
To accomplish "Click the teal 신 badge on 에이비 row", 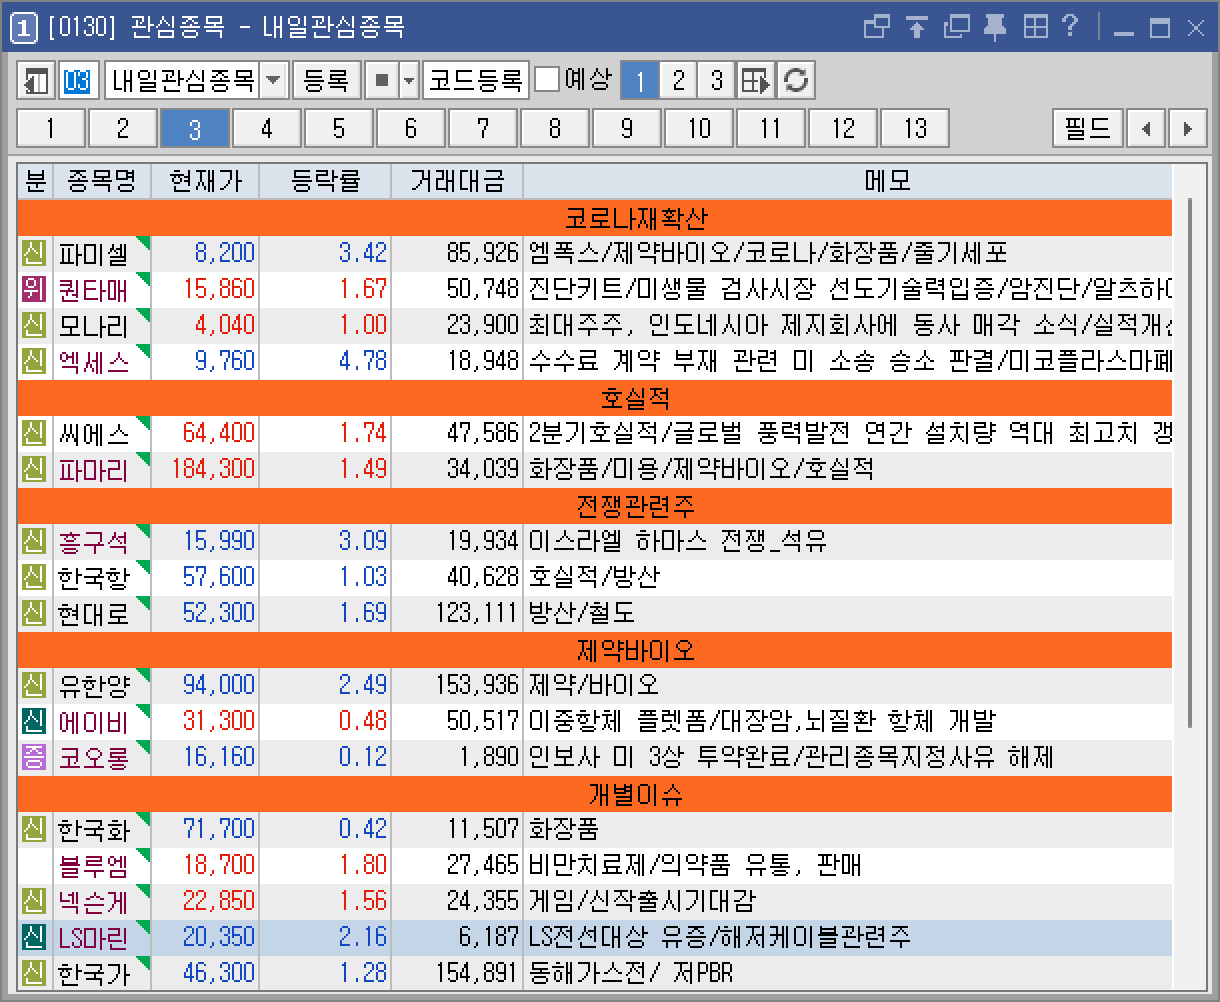I will click(x=34, y=720).
